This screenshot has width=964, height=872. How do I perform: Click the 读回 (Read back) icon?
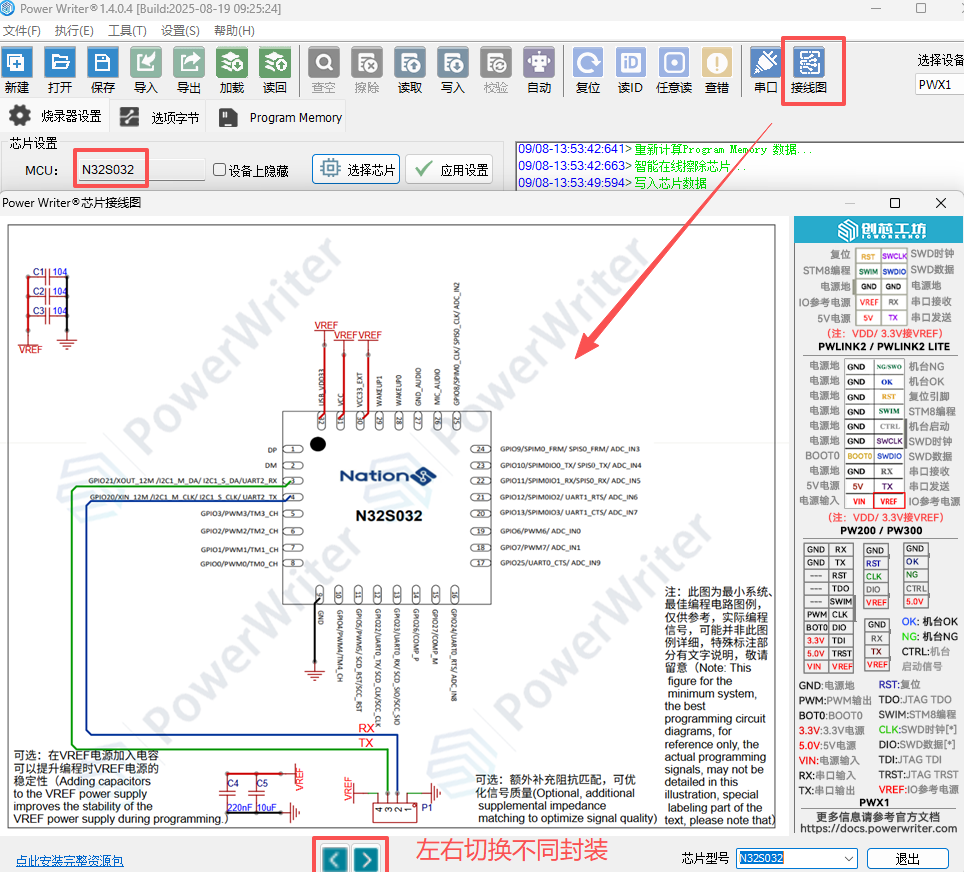point(275,69)
